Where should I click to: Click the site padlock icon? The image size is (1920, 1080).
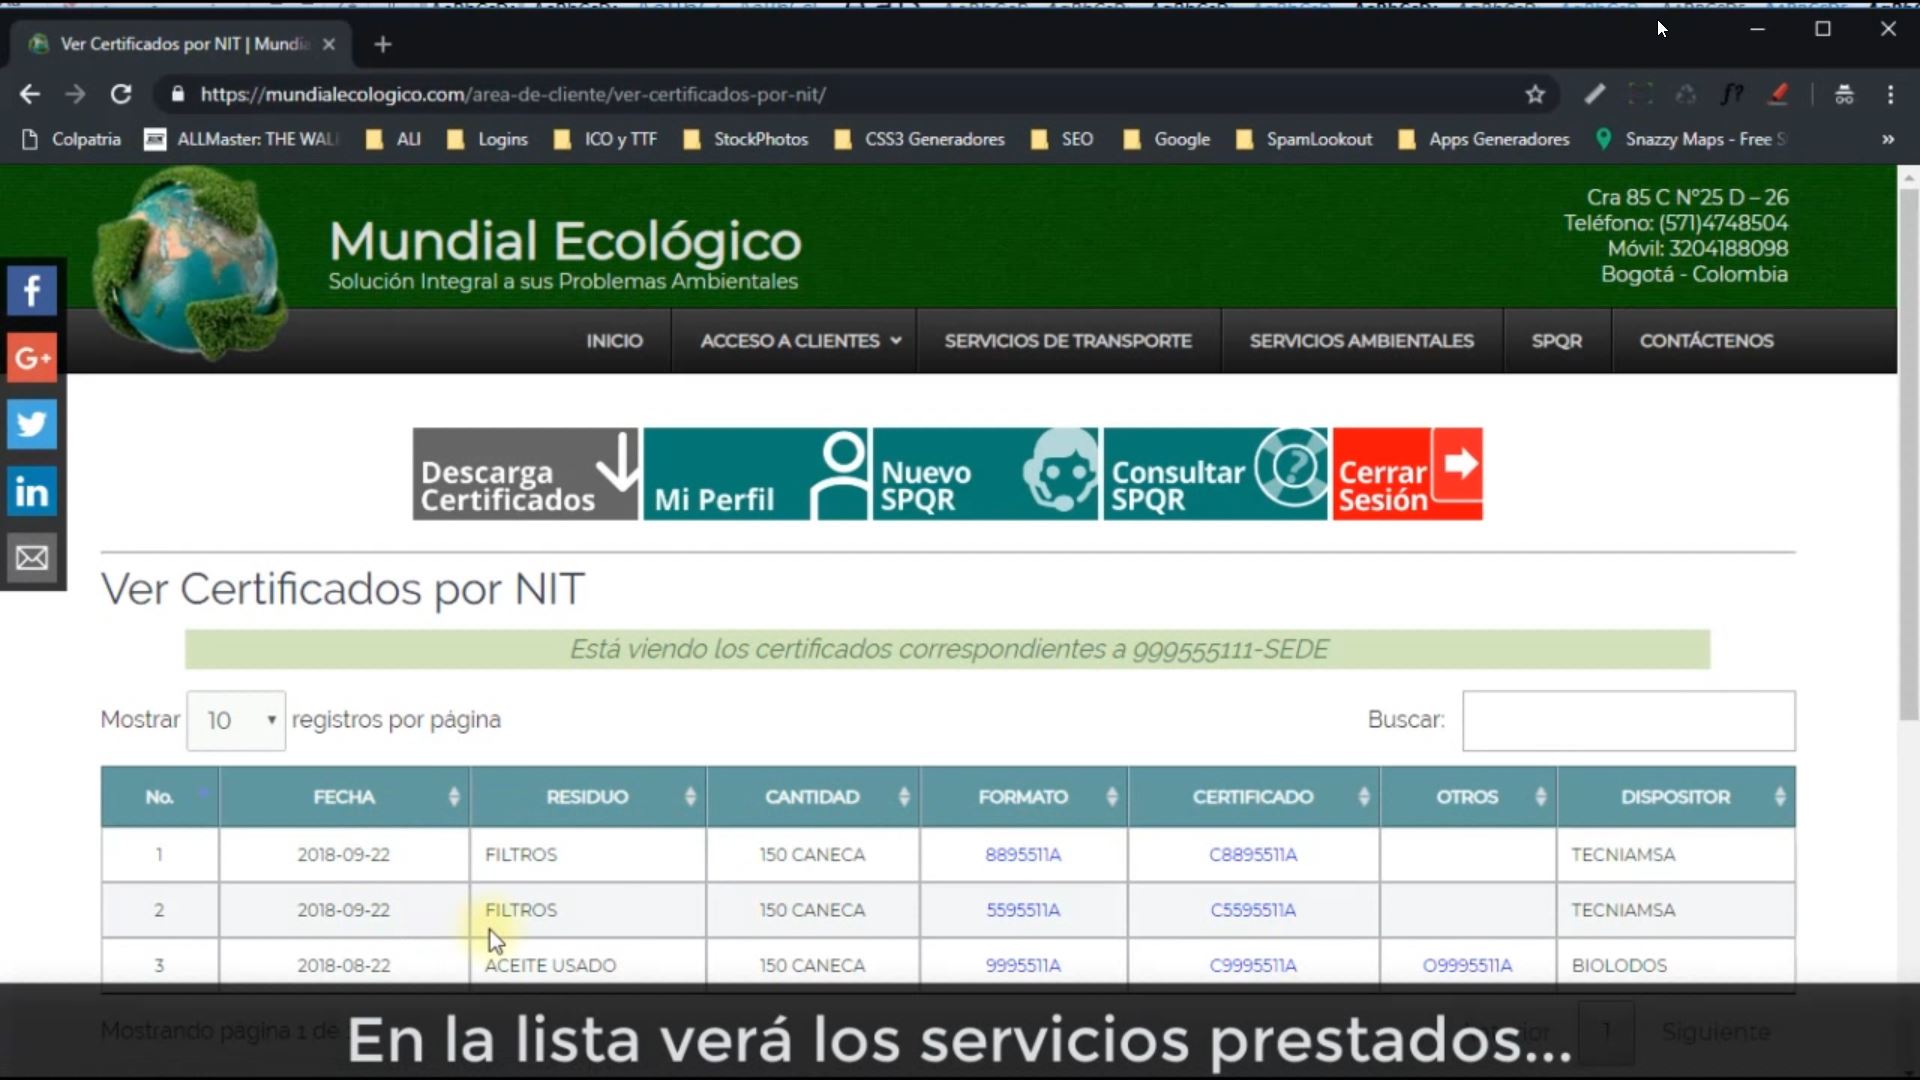pyautogui.click(x=178, y=94)
